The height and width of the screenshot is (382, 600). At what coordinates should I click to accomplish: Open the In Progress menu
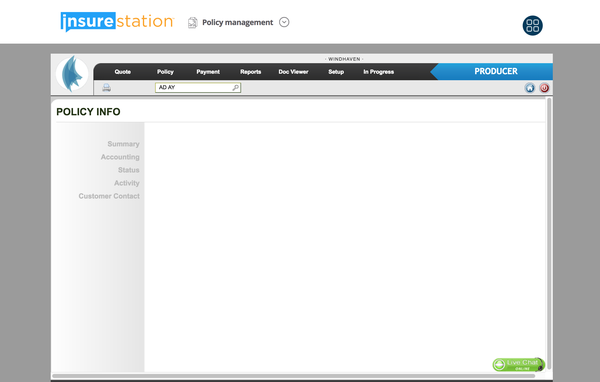coord(378,72)
